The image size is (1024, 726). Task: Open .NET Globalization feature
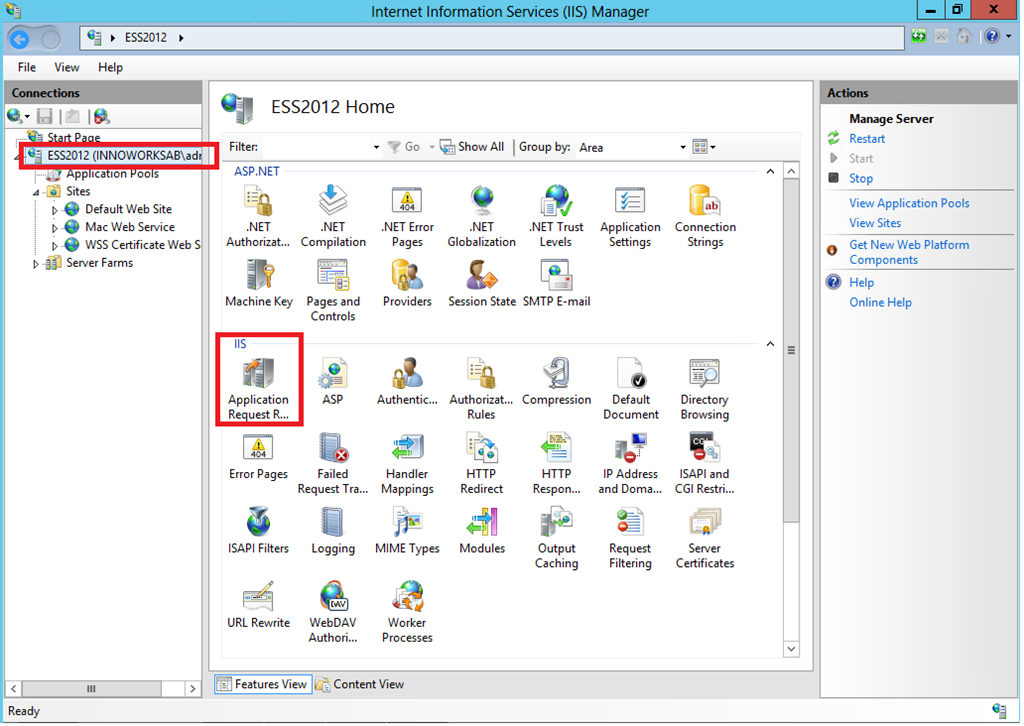[x=481, y=216]
